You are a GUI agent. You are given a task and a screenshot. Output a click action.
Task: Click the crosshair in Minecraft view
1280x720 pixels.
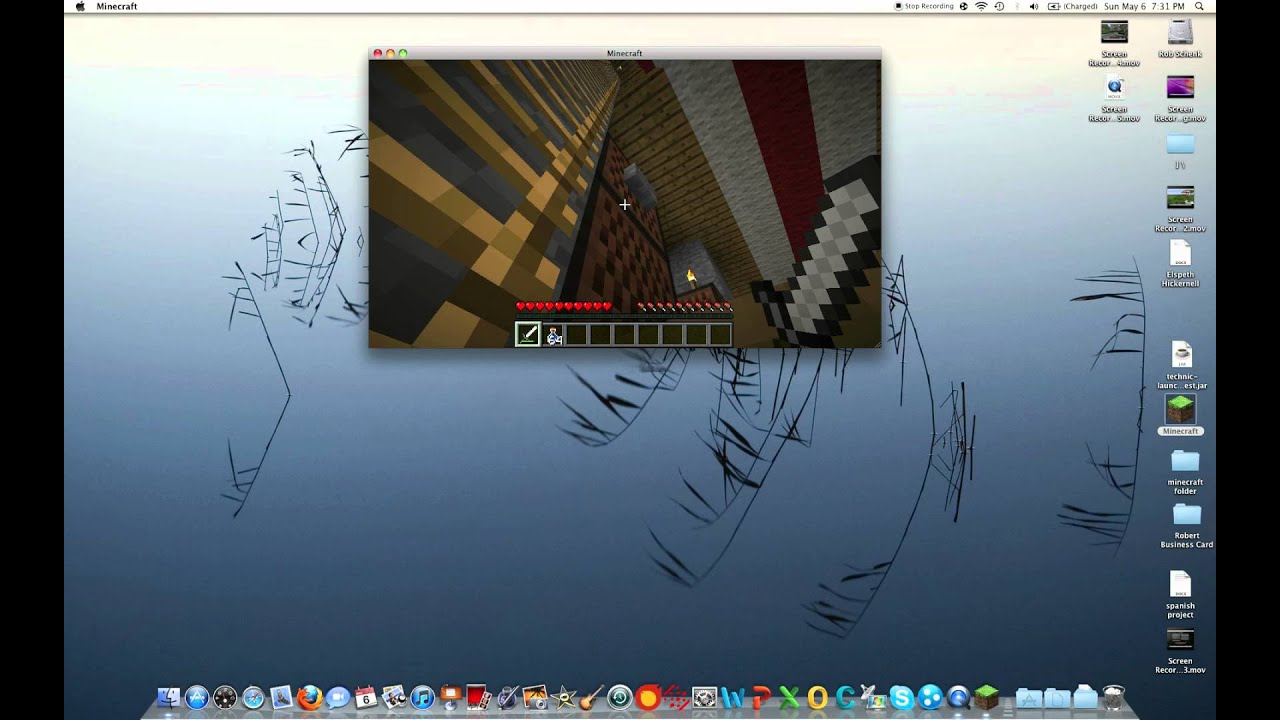[625, 204]
